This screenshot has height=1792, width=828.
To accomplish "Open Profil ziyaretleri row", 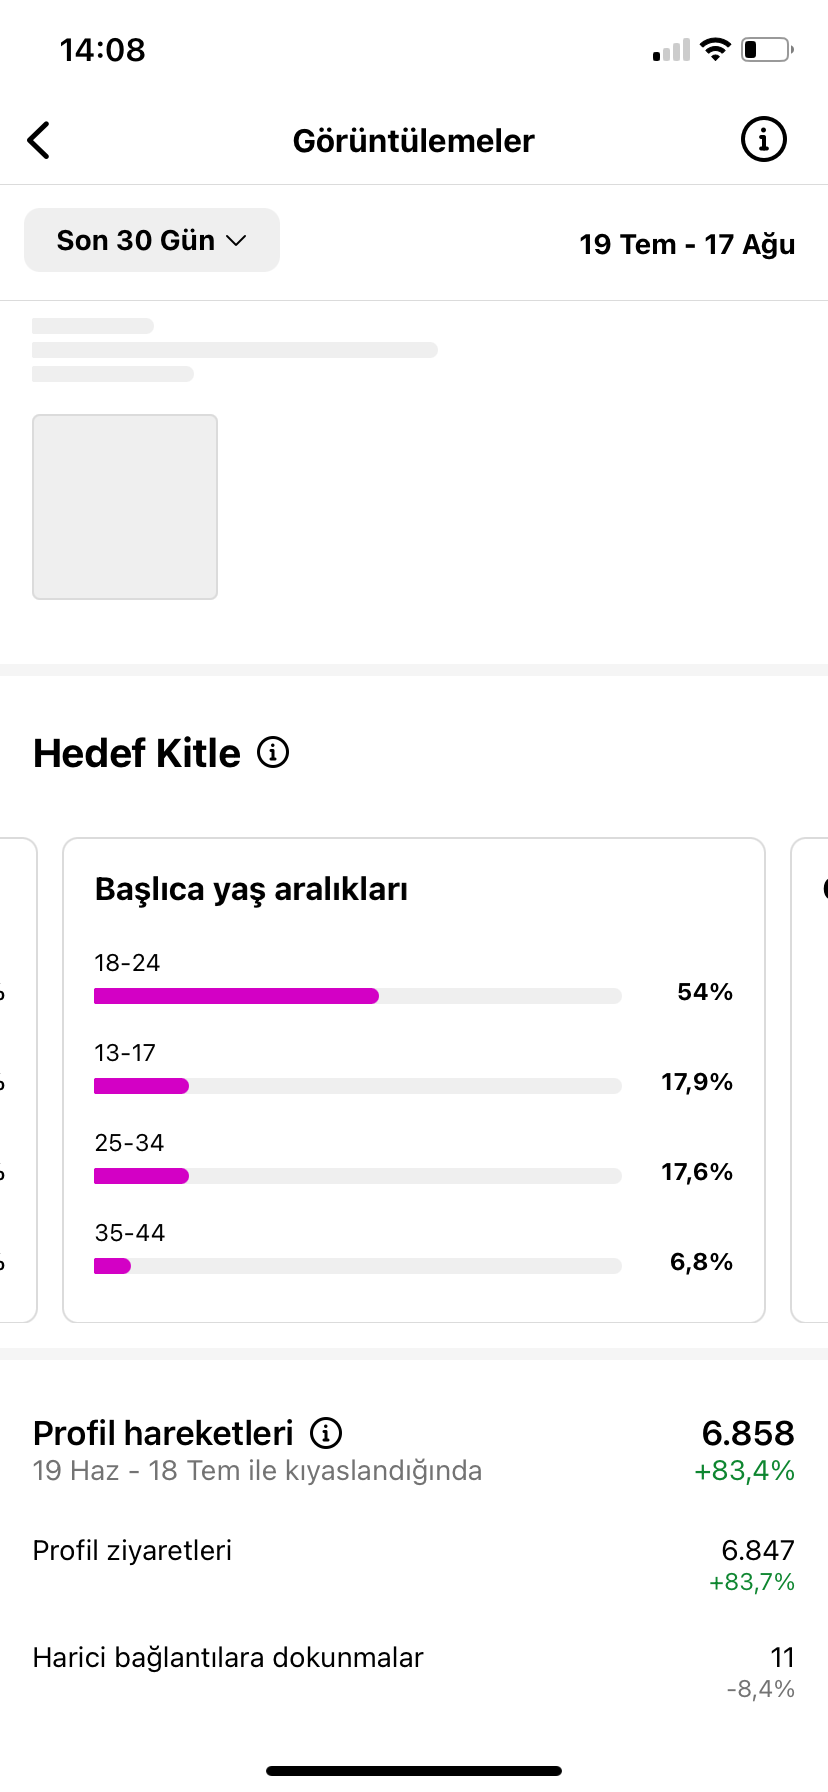I will 414,1565.
